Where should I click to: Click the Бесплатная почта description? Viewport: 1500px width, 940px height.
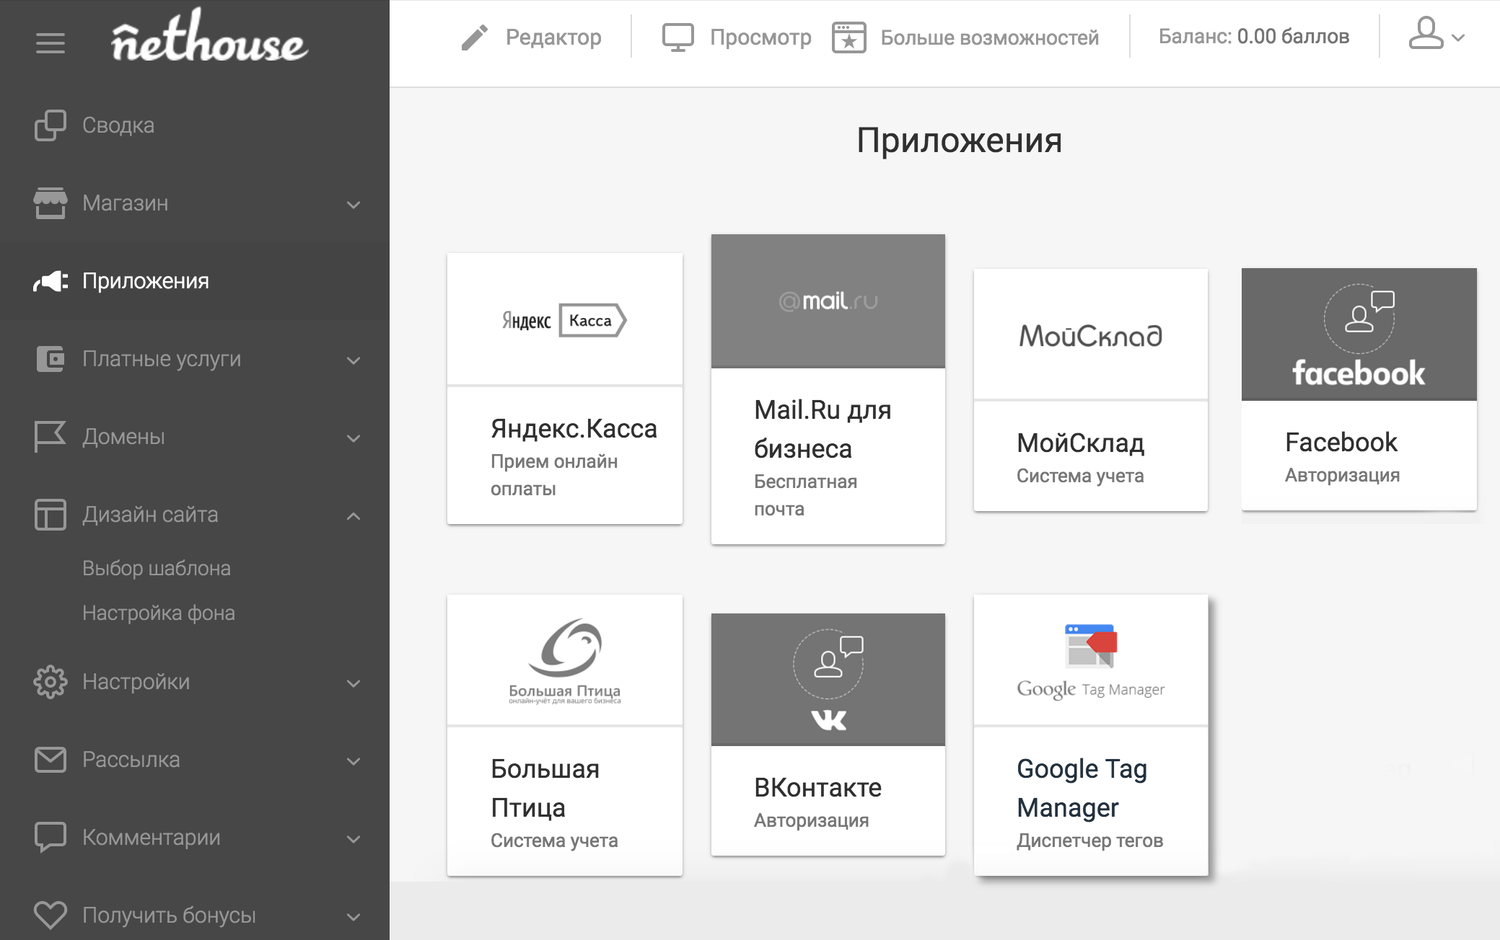[806, 495]
